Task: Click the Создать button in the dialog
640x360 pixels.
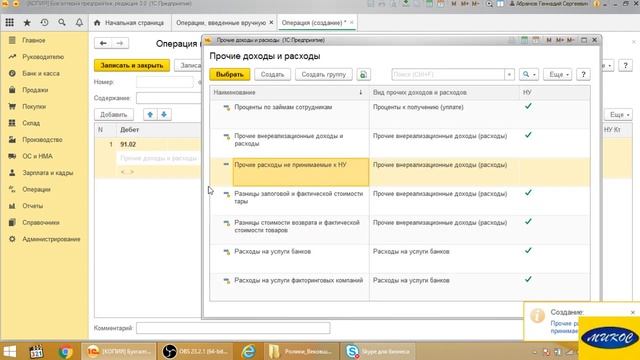Action: pyautogui.click(x=272, y=75)
